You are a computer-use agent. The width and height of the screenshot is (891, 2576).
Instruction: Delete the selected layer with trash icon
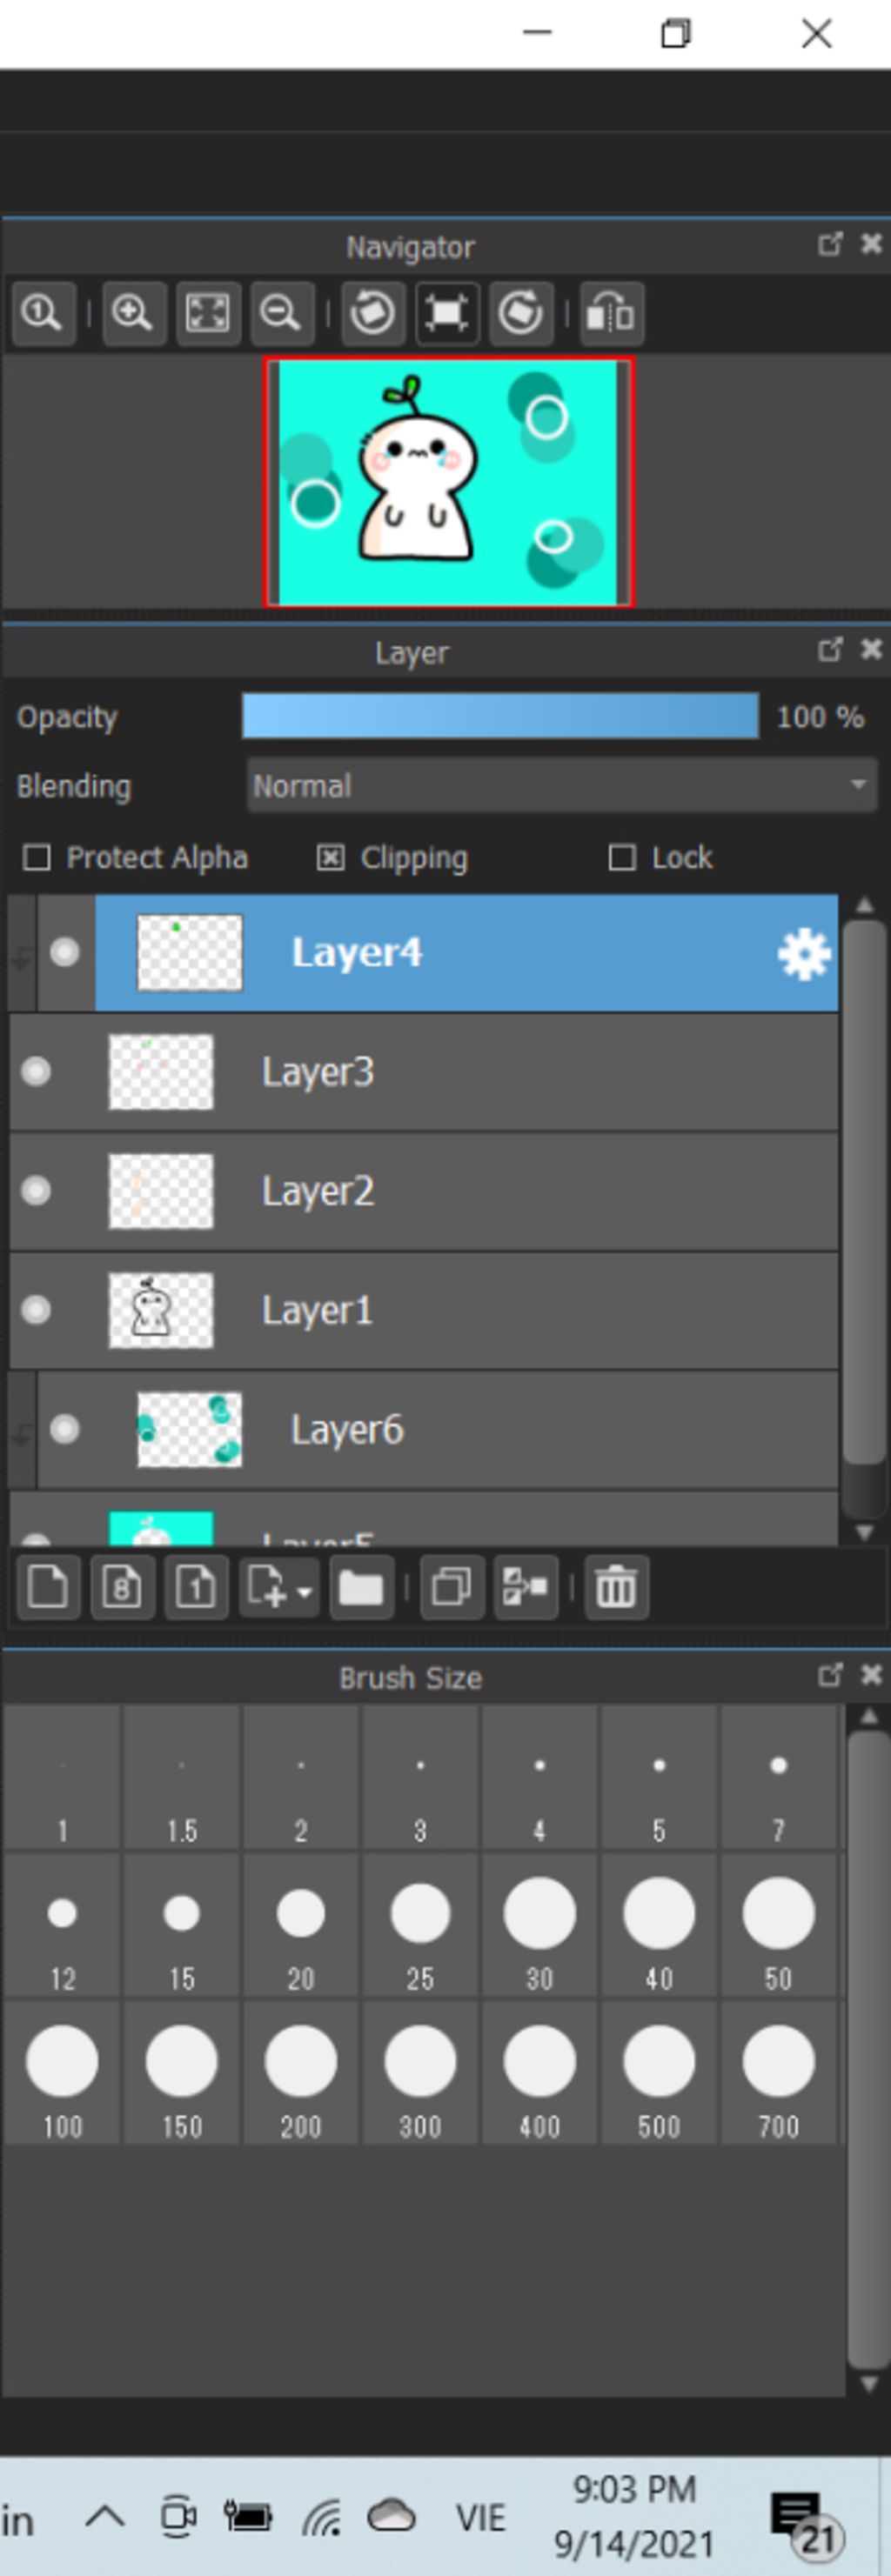tap(616, 1586)
